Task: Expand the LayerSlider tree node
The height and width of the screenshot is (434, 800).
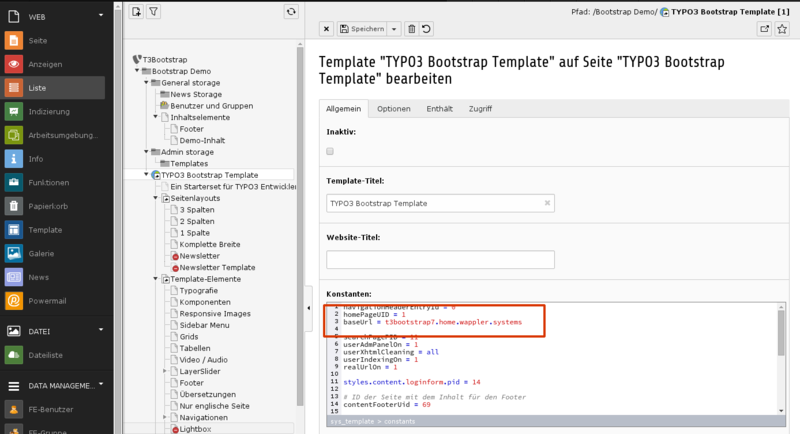Action: coord(165,371)
